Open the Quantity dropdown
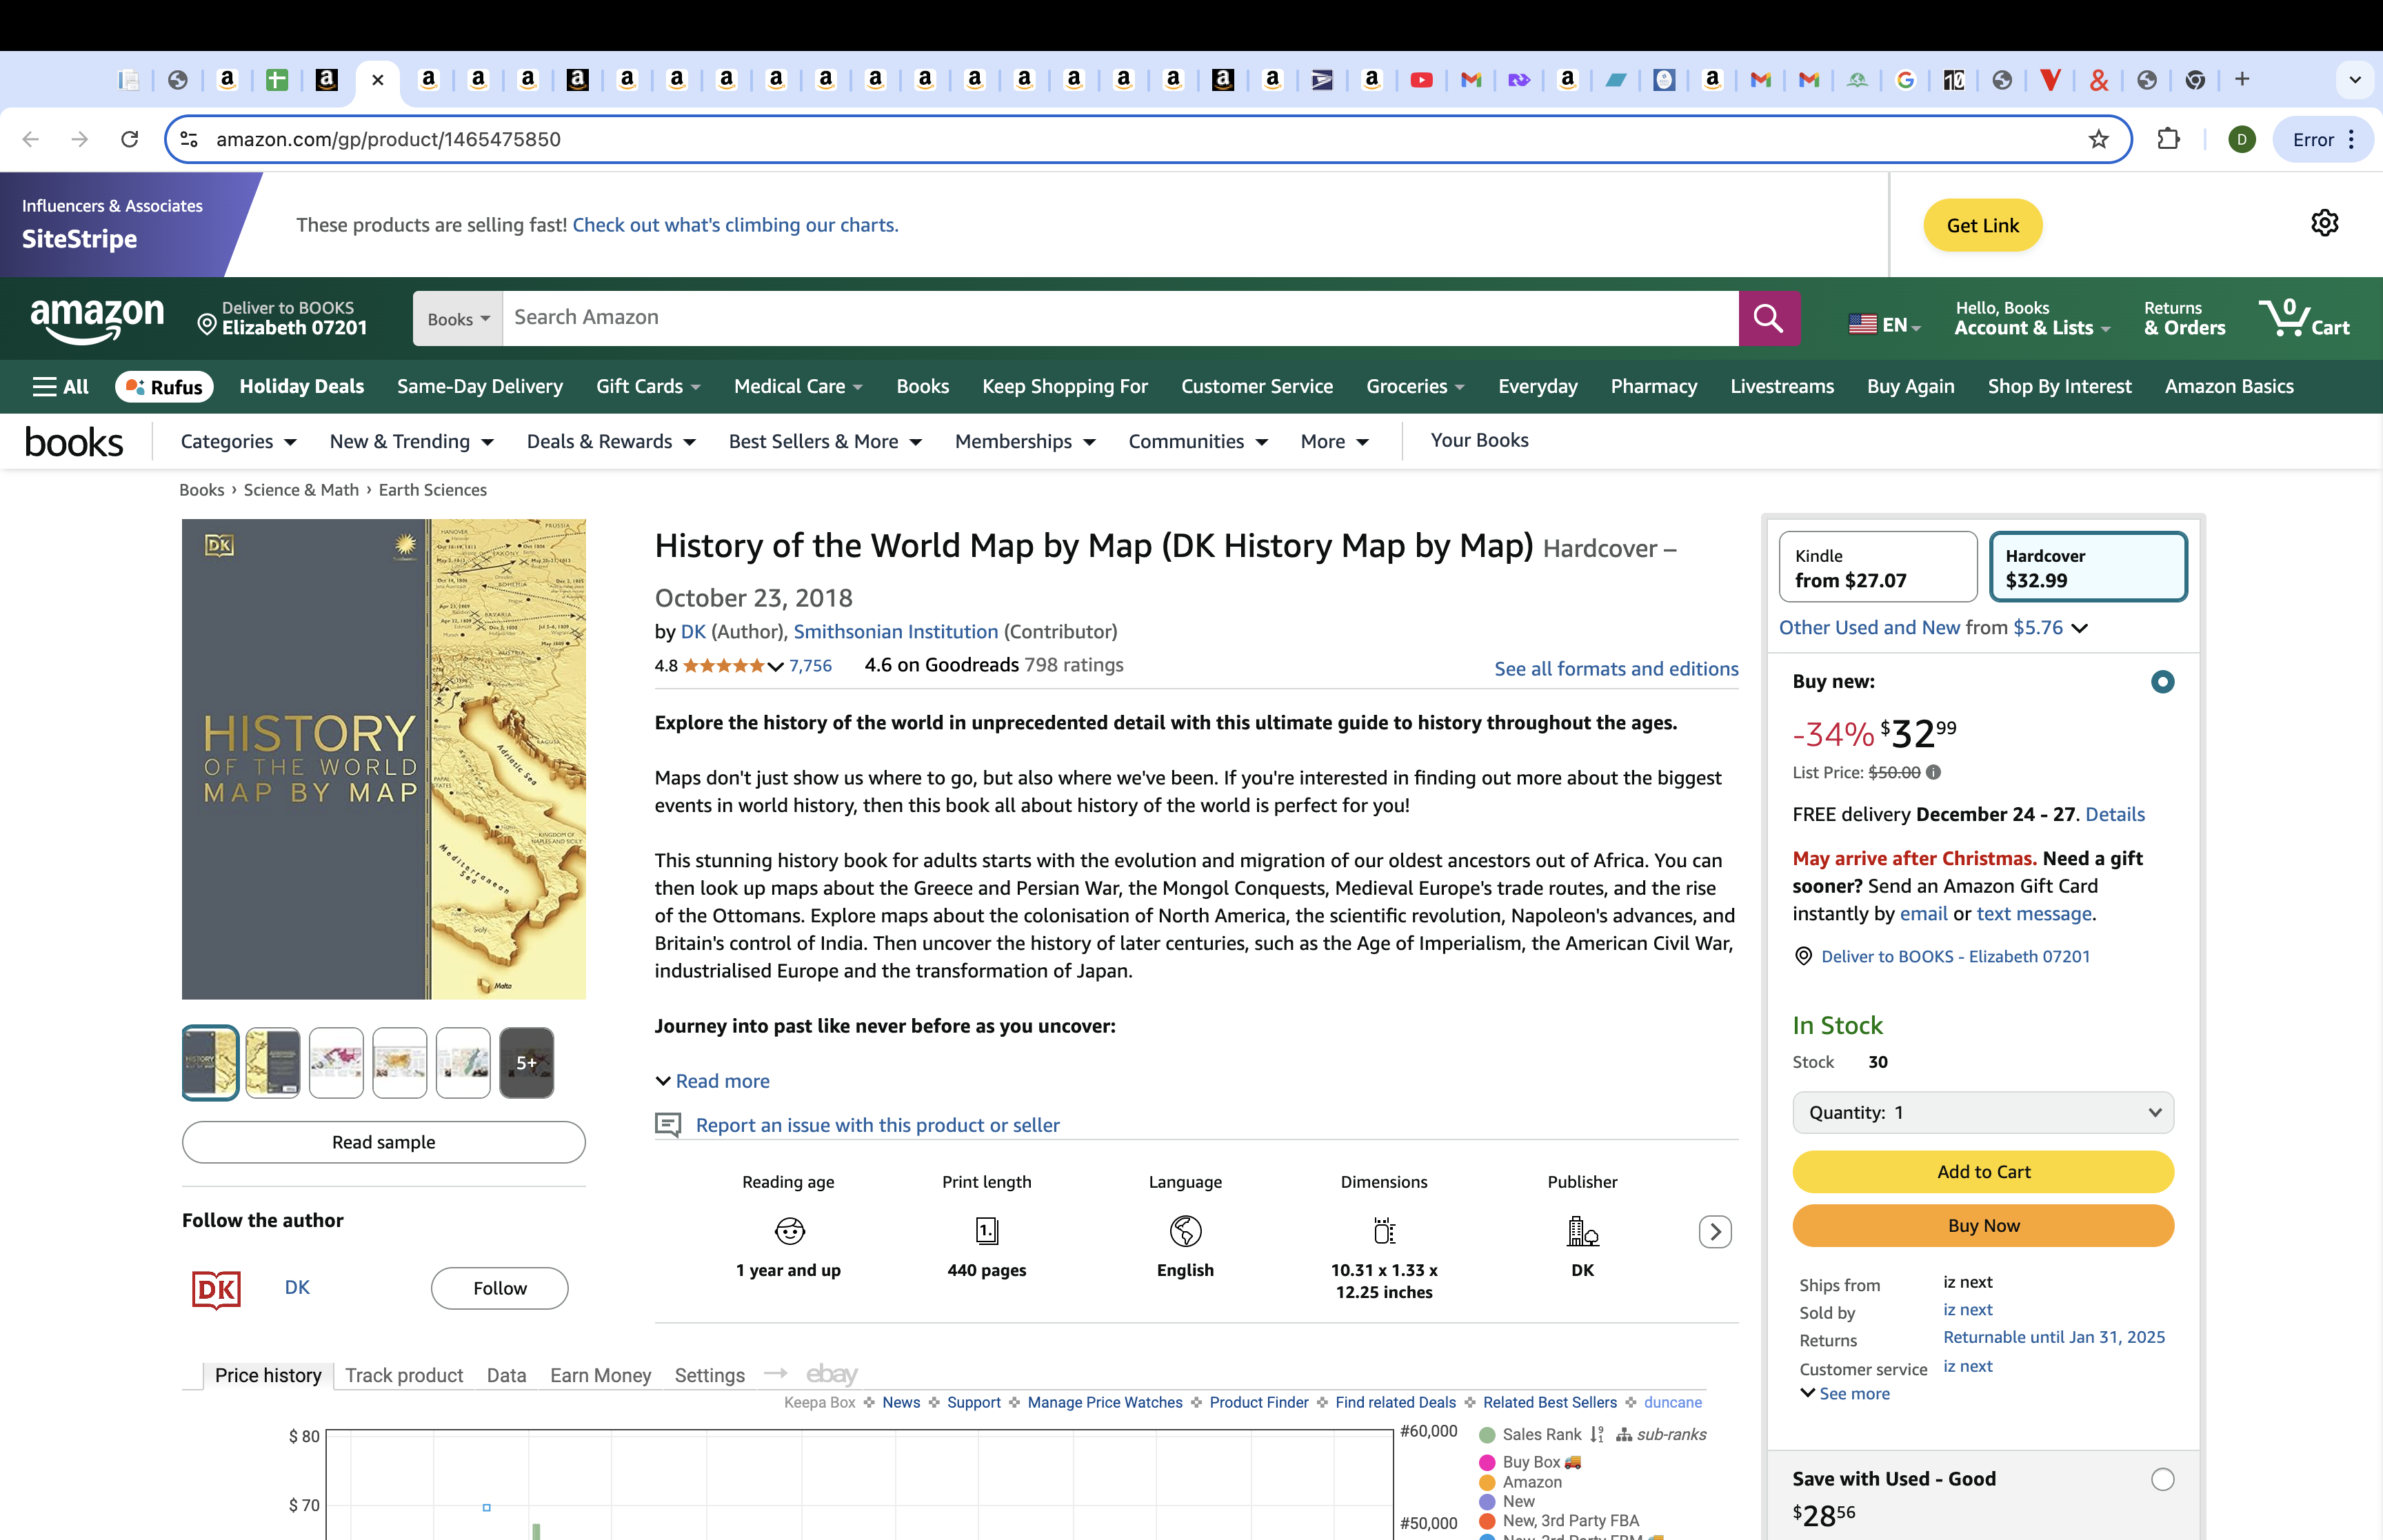 1983,1112
